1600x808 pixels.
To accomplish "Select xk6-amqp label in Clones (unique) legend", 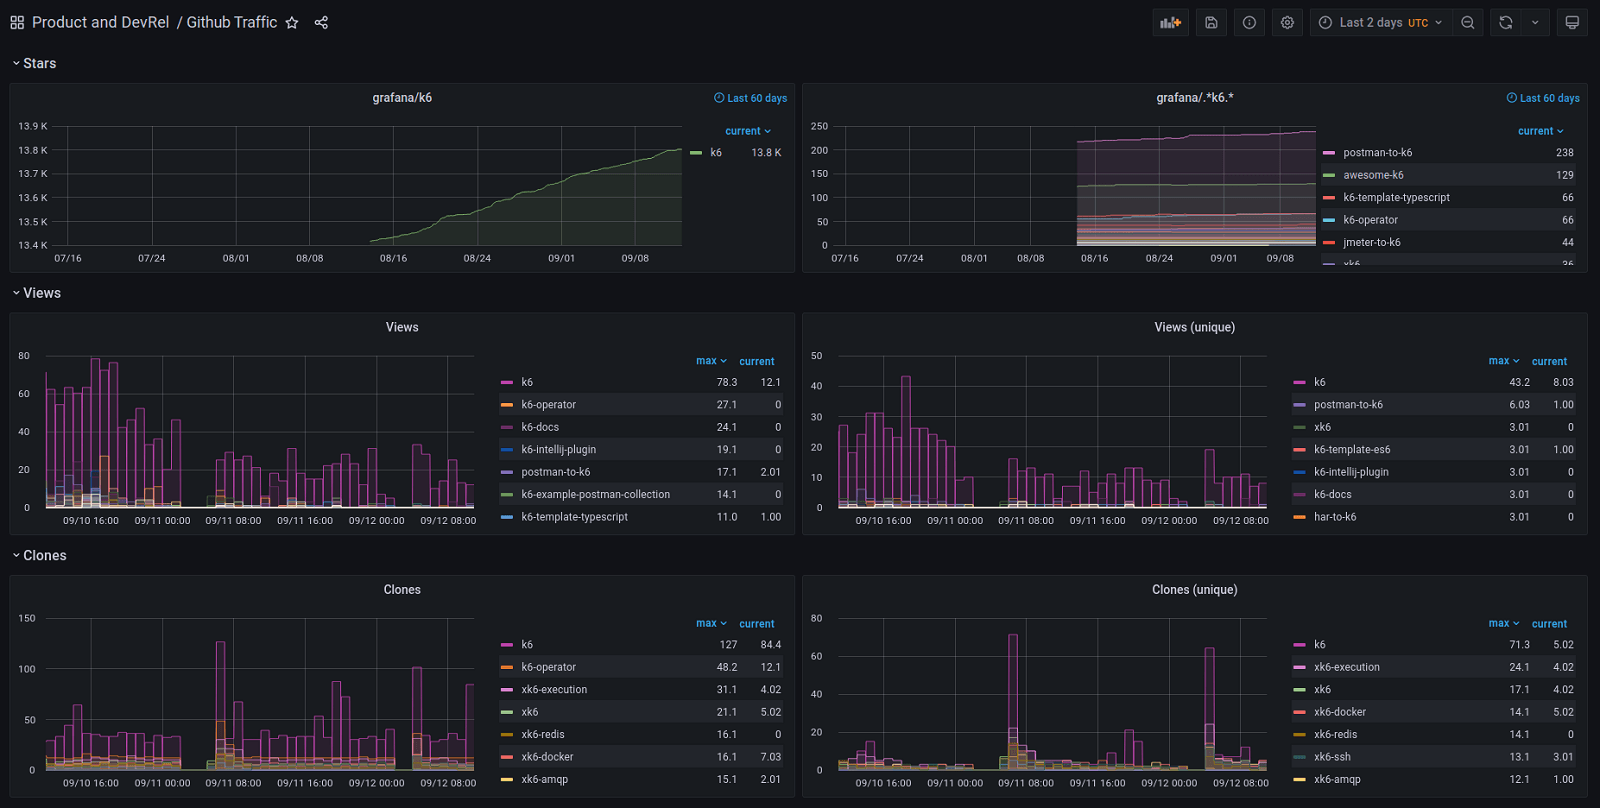I will tap(1337, 780).
